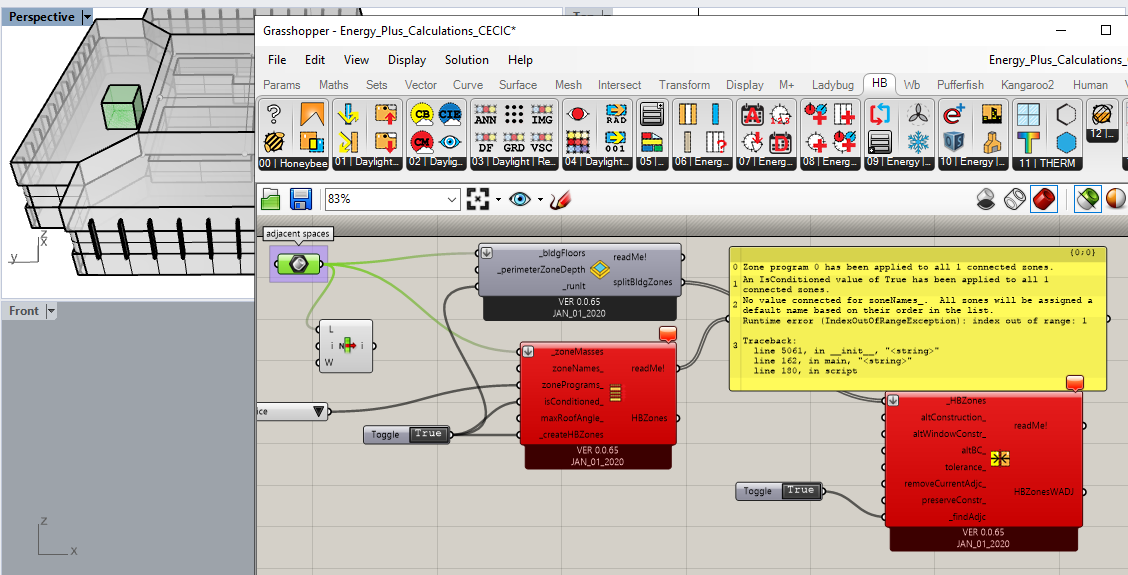Screen dimensions: 1128x575
Task: Enable wireframe preview mode cylinder icon
Action: [1015, 199]
